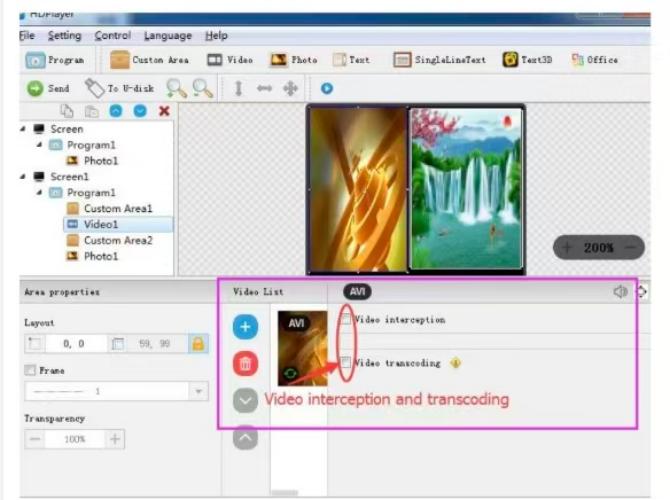Select Custom Area2 in the tree
Image resolution: width=670 pixels, height=500 pixels.
117,240
